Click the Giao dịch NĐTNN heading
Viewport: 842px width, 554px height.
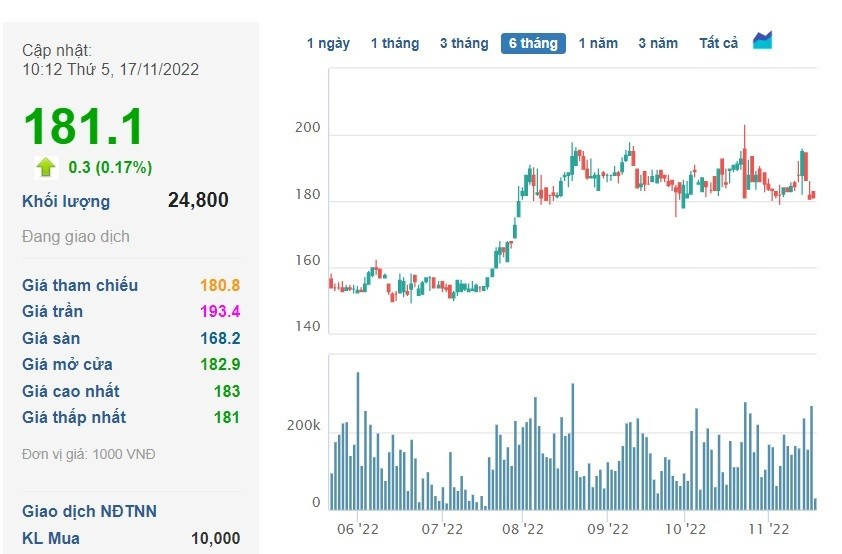89,511
